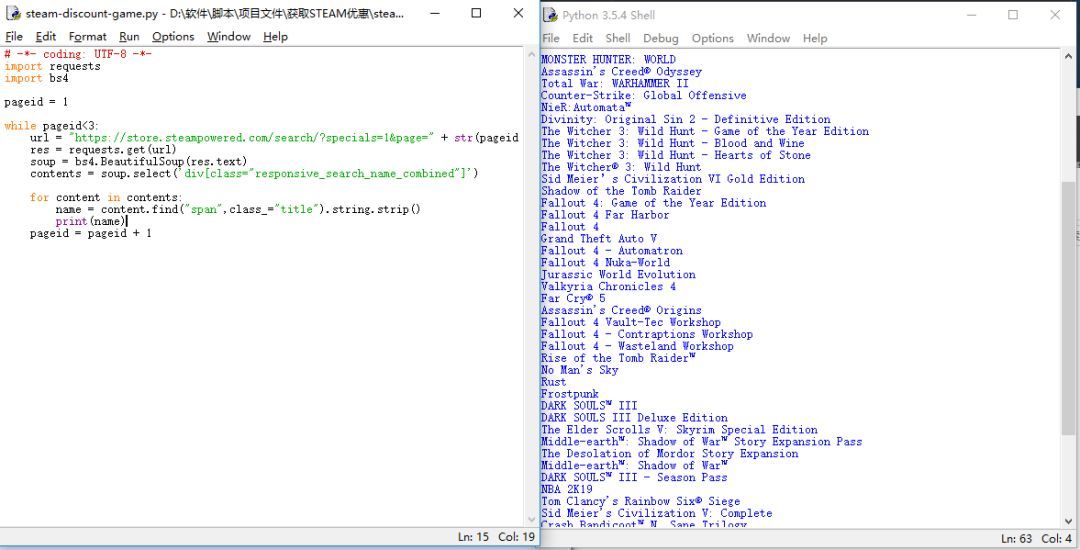
Task: Click the soup.select contents line
Action: click(254, 173)
